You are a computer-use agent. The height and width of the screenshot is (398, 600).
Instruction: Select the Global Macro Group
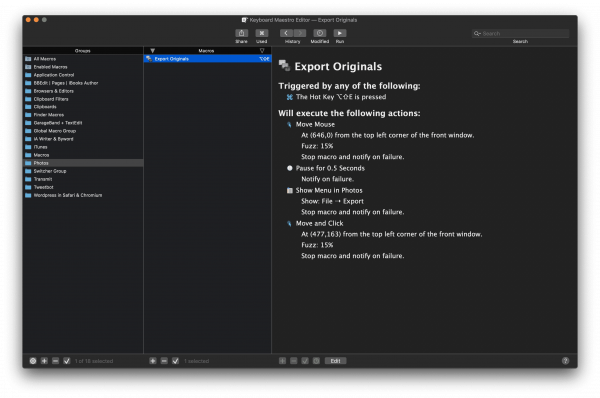83,131
